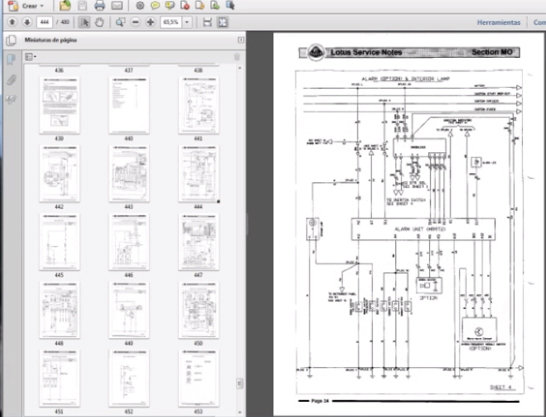546x417 pixels.
Task: Activate the Hand pan tool
Action: click(99, 22)
